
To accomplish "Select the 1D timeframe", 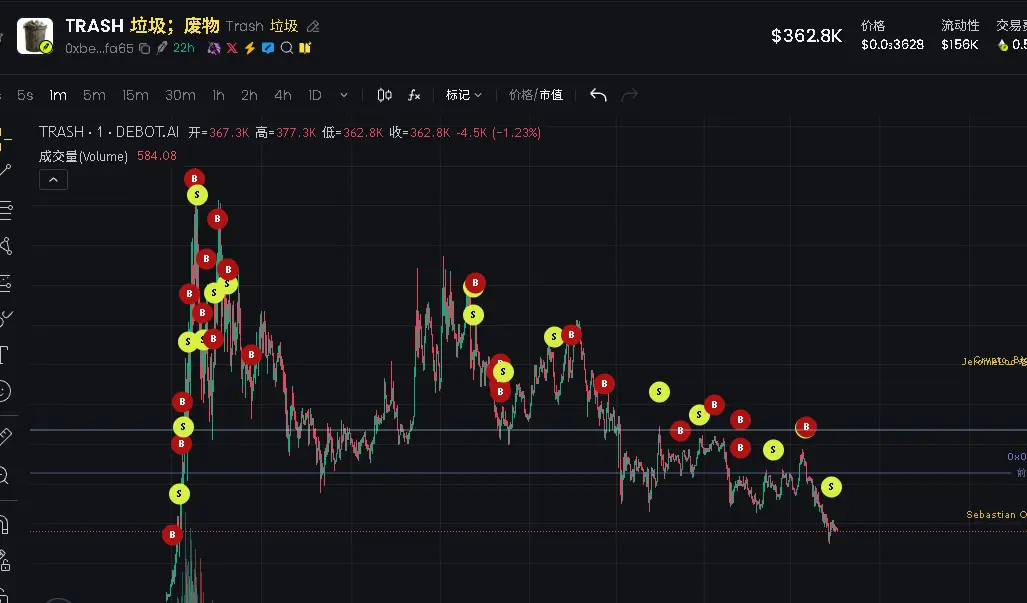I will [315, 95].
